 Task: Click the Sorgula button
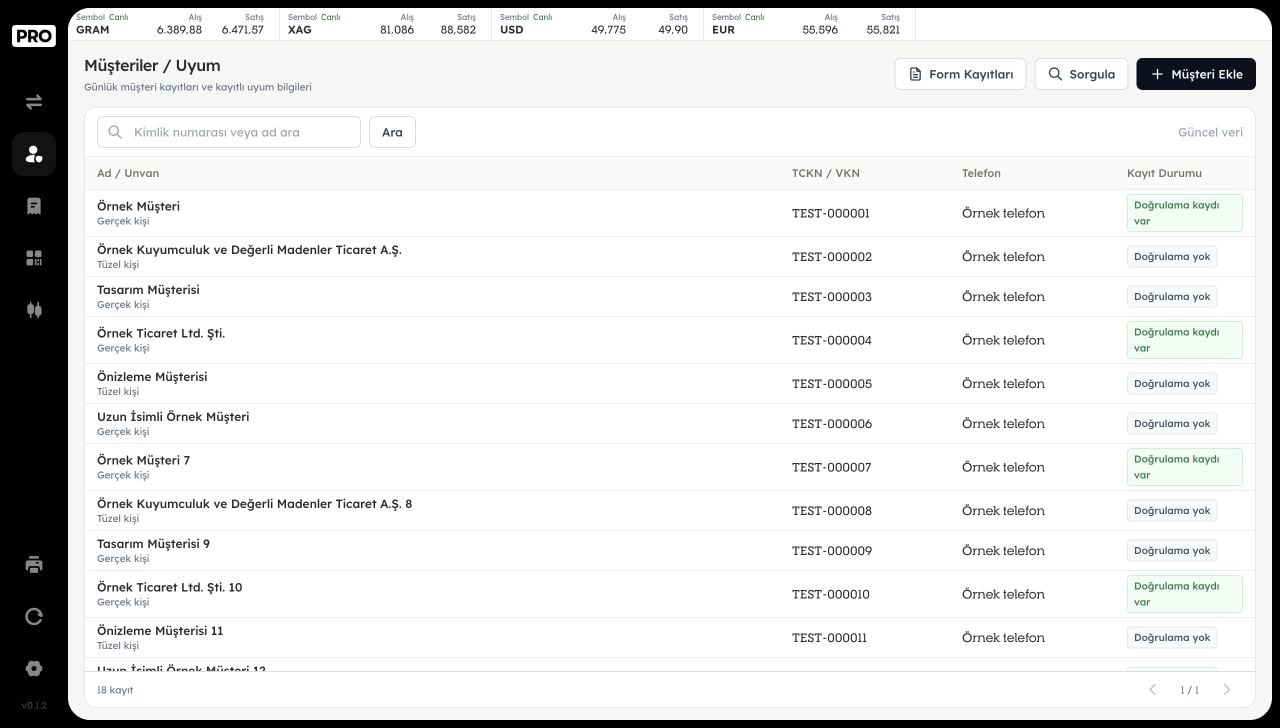1081,74
